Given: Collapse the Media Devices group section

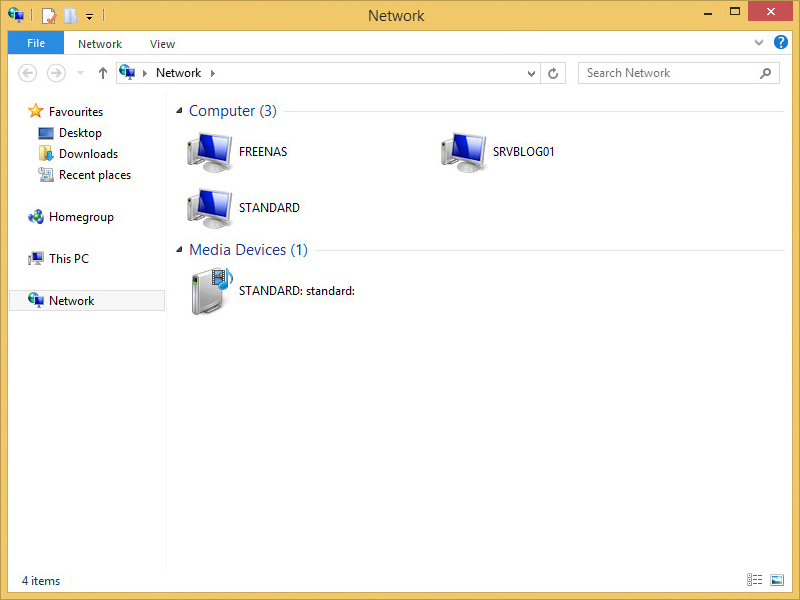Looking at the screenshot, I should click(180, 250).
